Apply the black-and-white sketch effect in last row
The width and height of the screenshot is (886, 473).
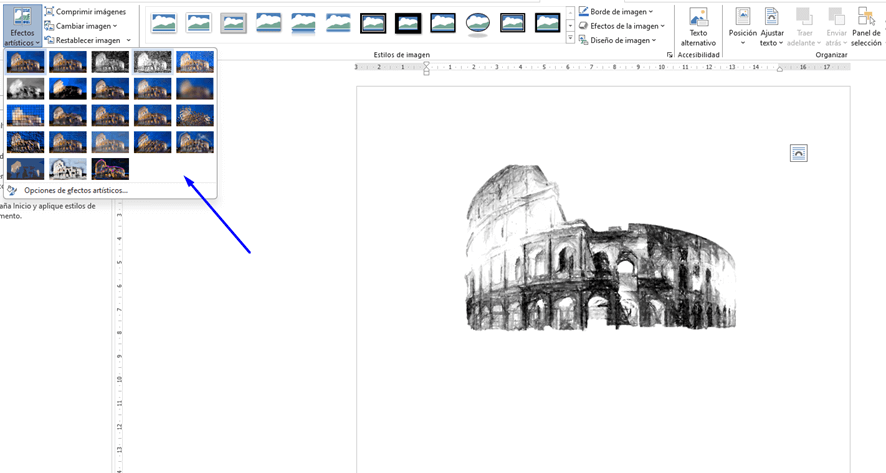pyautogui.click(x=68, y=168)
